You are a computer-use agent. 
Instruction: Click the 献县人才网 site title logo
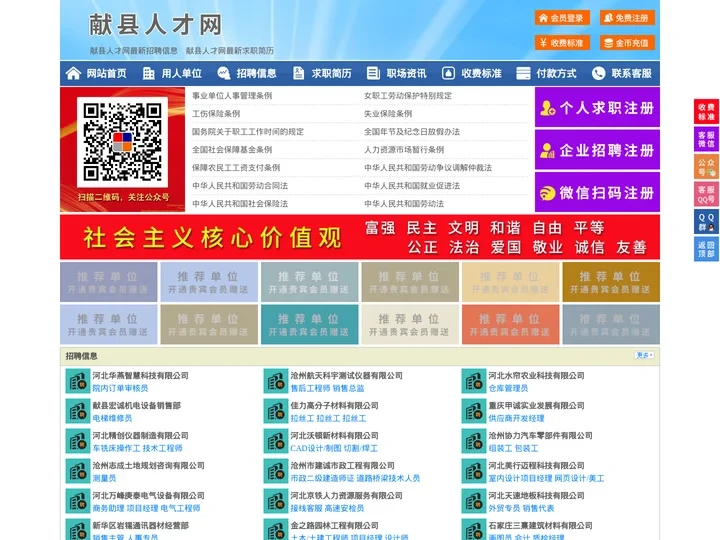[155, 25]
